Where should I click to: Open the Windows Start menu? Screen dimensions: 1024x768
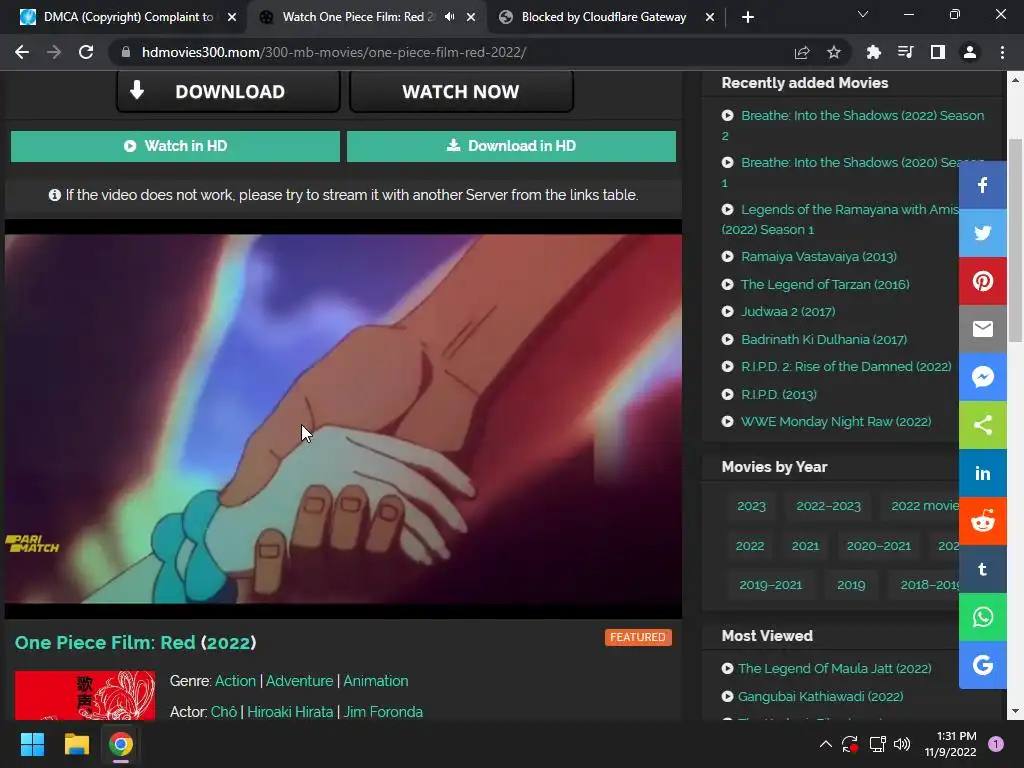32,744
